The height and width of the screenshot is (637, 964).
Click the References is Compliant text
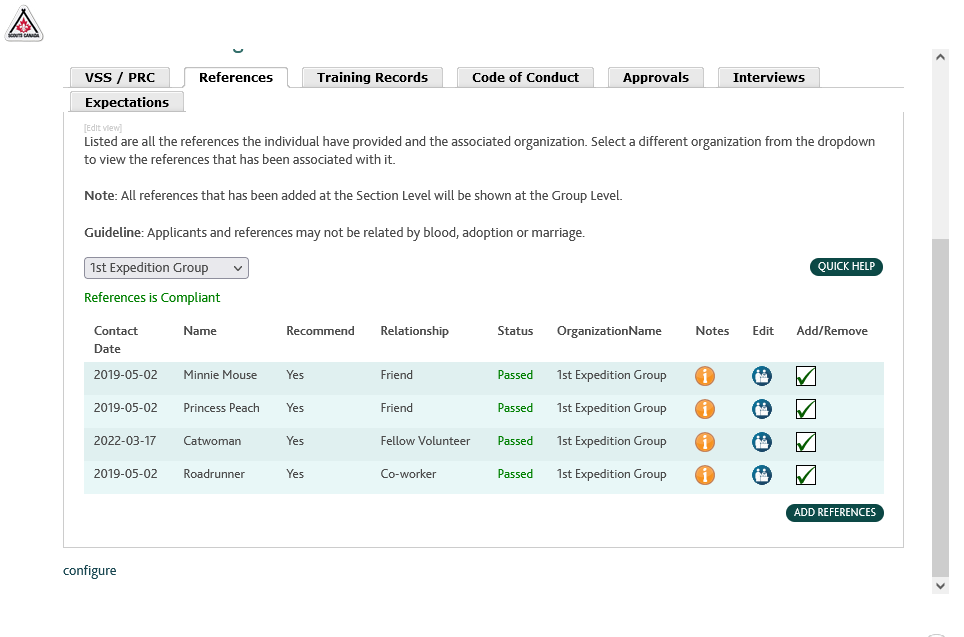tap(152, 298)
